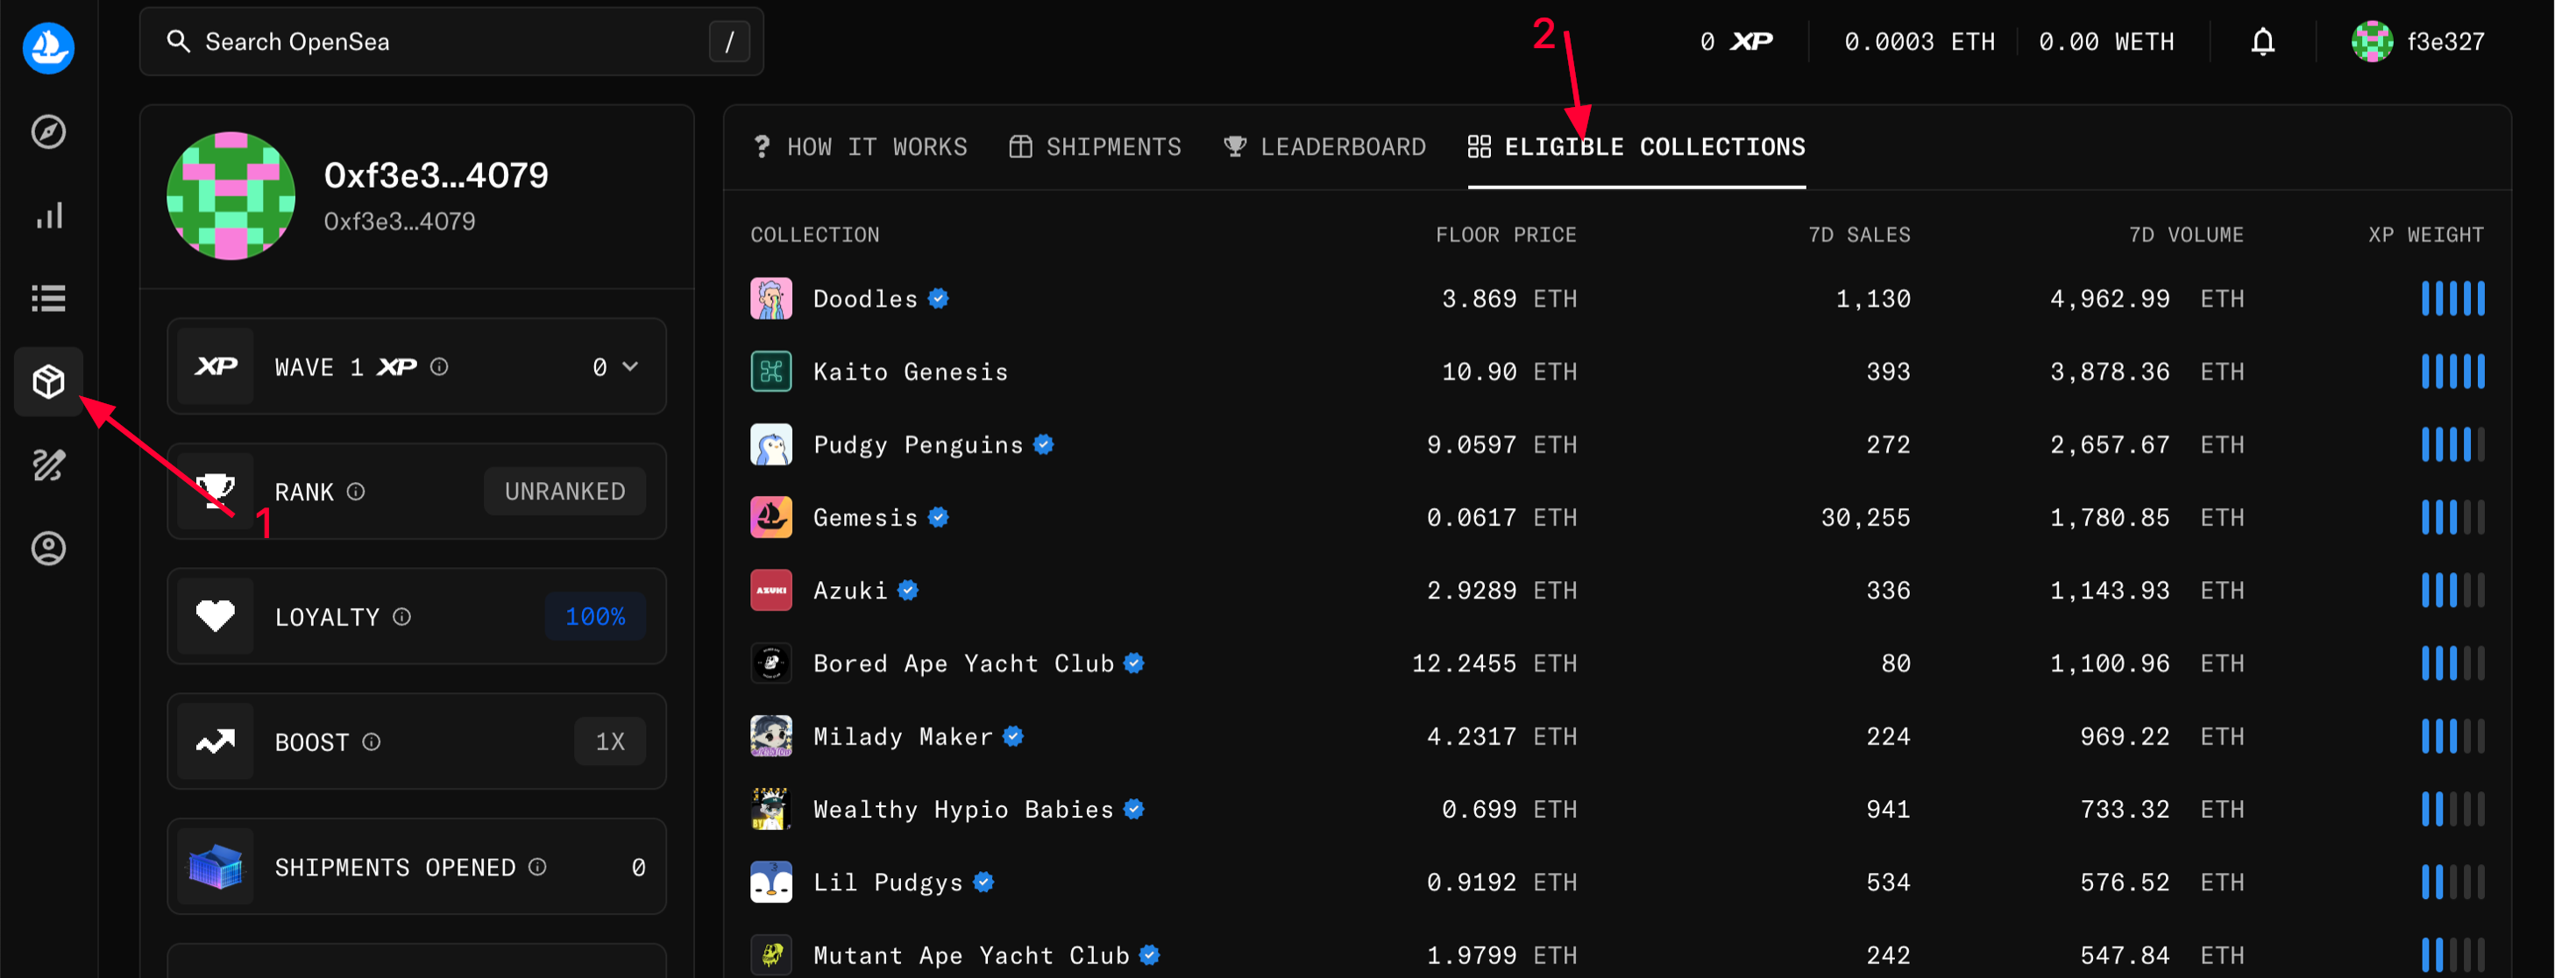Click the notifications bell icon
Image resolution: width=2576 pixels, height=978 pixels.
2262,42
